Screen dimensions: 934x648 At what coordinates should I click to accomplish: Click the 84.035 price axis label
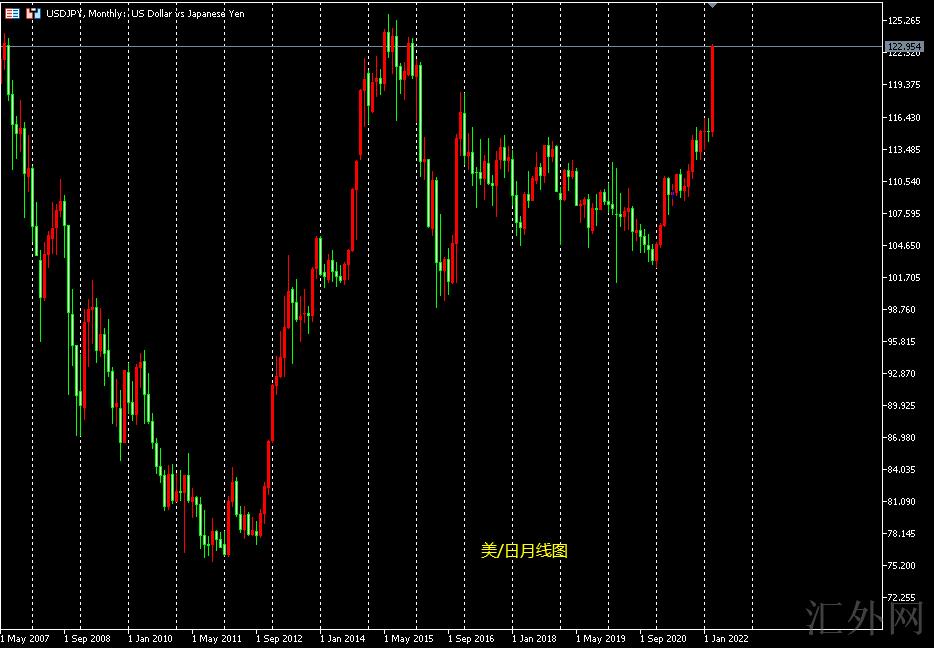[903, 469]
